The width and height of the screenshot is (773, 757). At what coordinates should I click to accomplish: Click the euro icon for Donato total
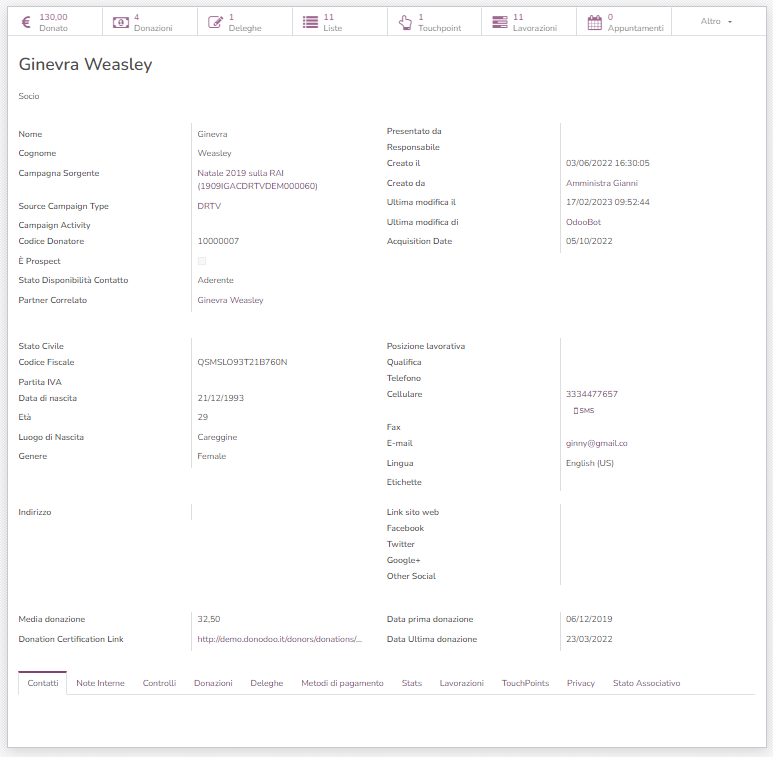(x=26, y=22)
